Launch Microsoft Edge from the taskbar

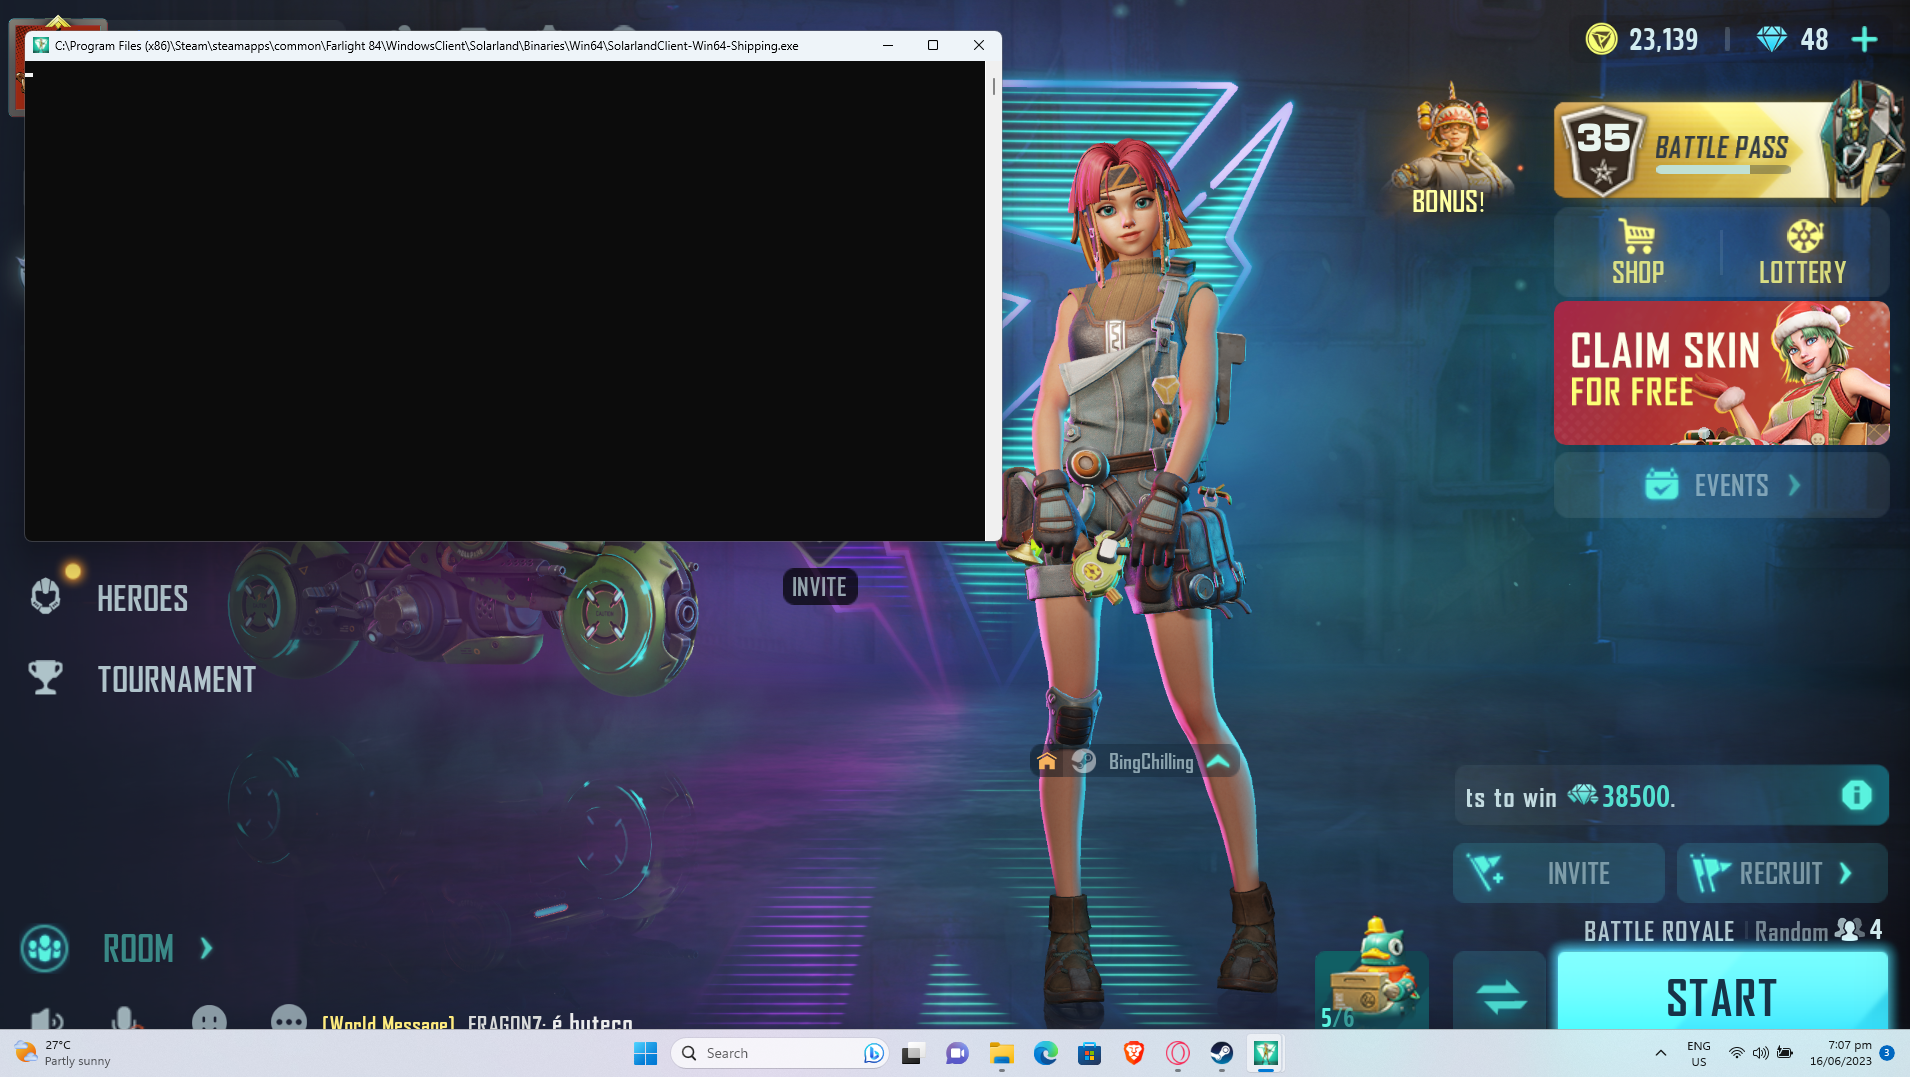pos(1046,1053)
